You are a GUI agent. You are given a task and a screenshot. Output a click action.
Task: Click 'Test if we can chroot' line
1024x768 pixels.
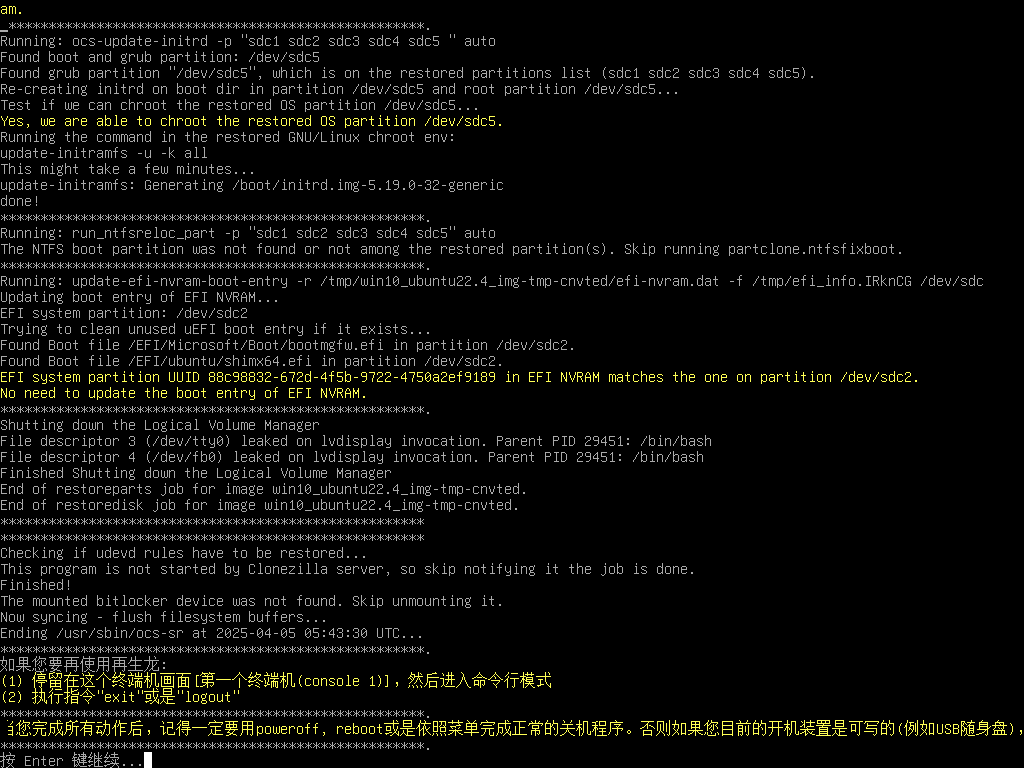[240, 105]
